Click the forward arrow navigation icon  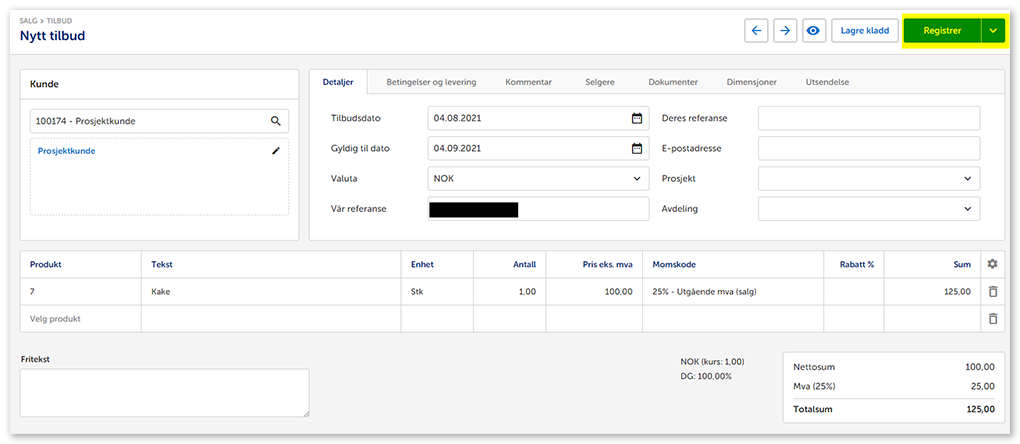point(785,31)
